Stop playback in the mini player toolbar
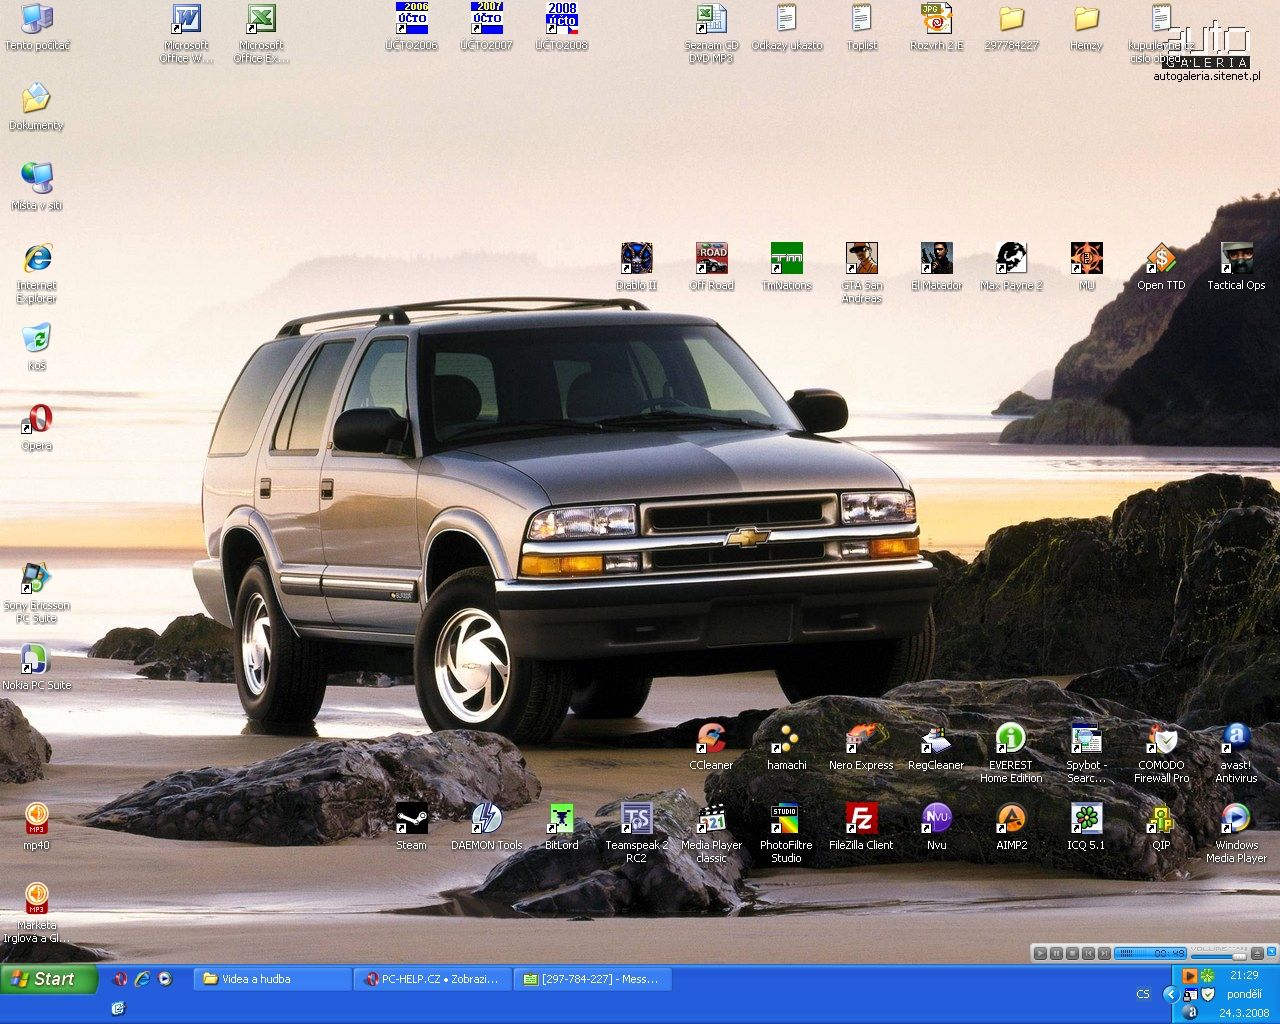 pyautogui.click(x=1072, y=954)
